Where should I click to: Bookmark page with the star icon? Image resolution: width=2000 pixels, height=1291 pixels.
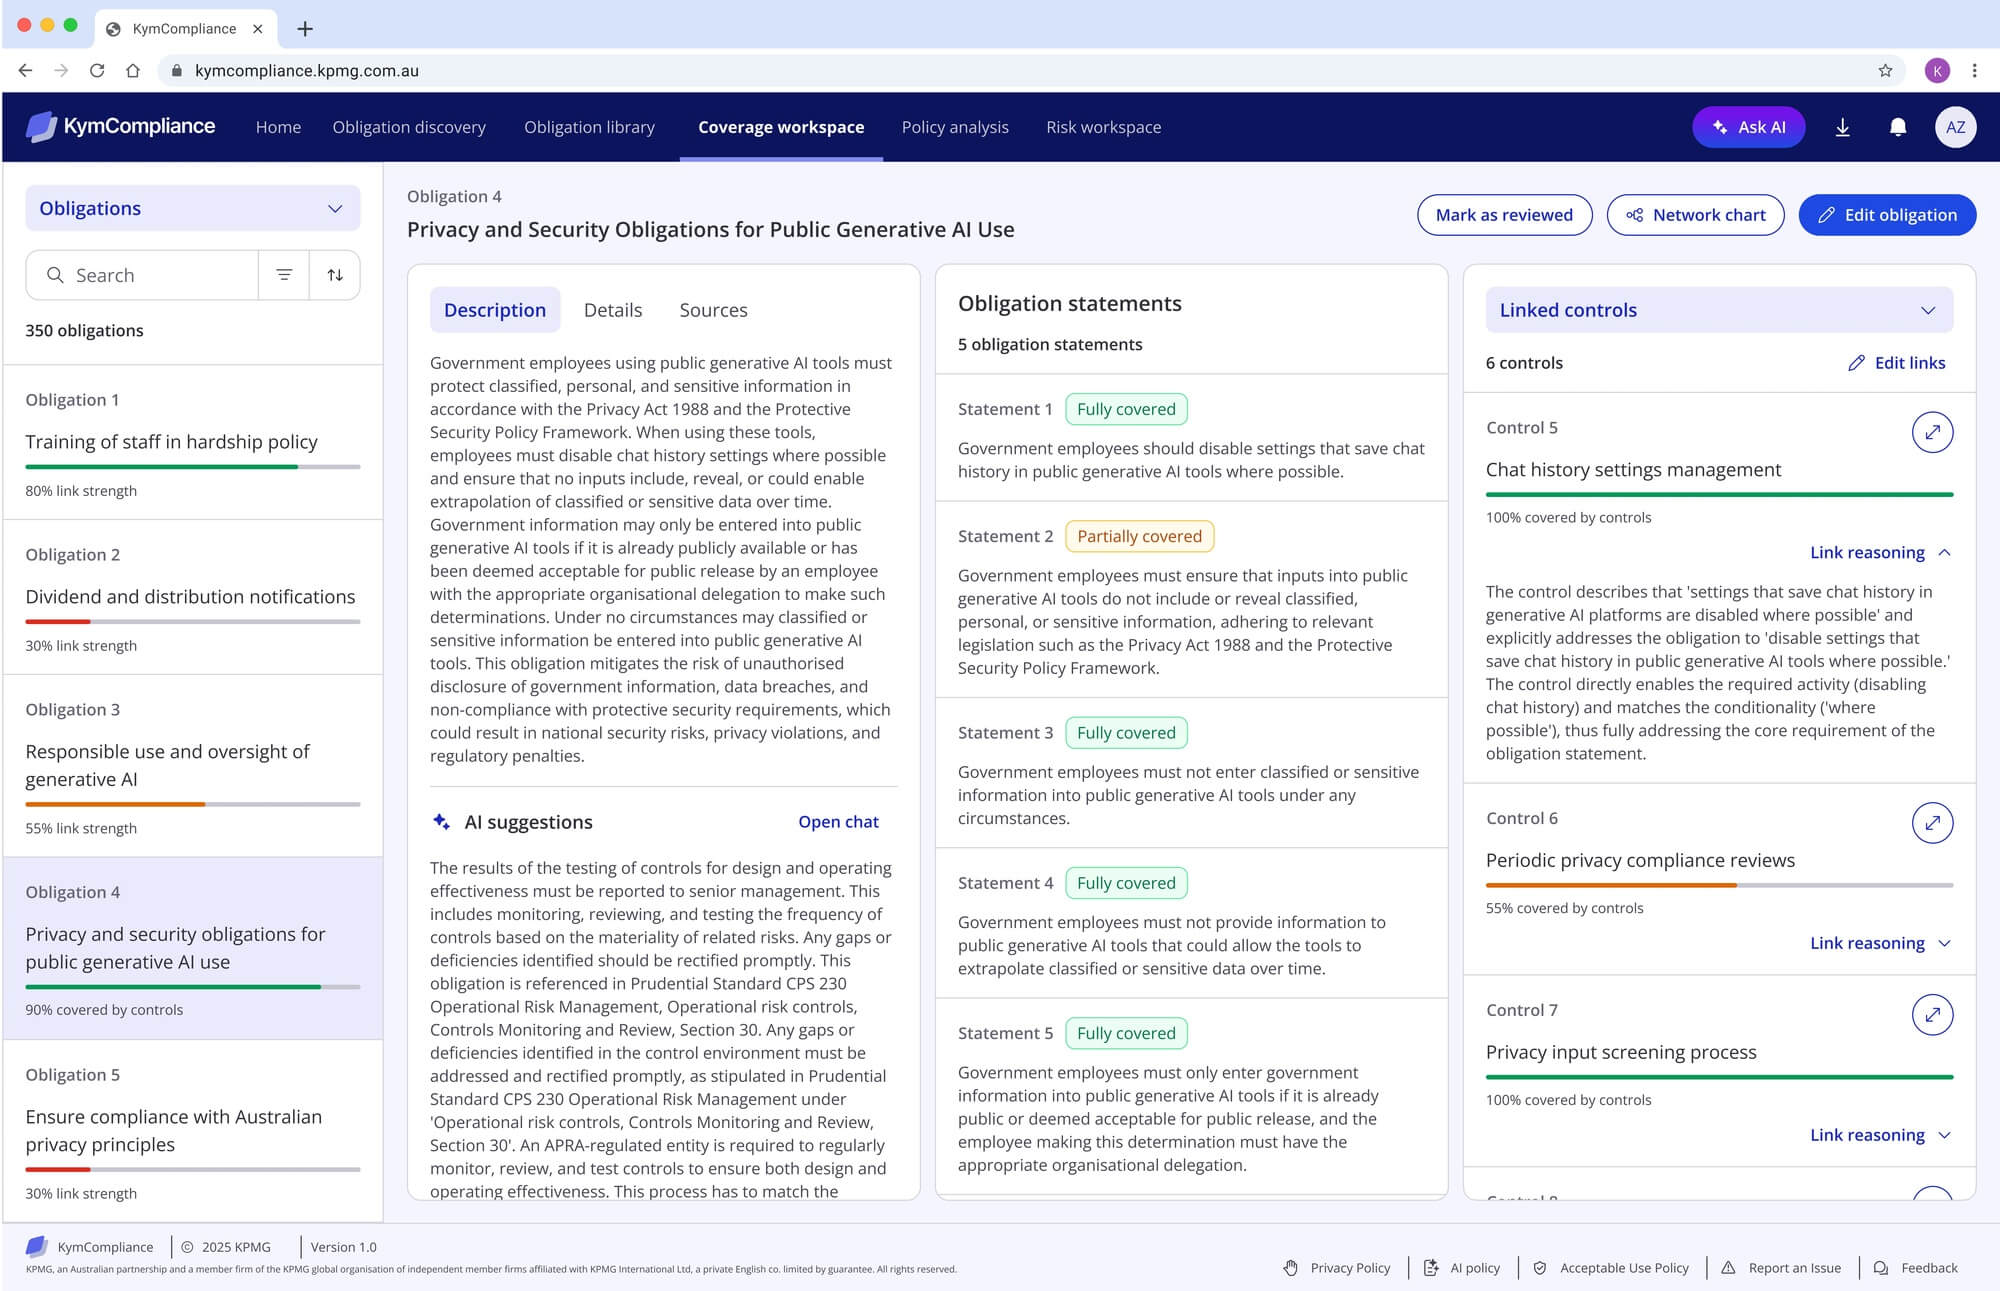point(1885,70)
